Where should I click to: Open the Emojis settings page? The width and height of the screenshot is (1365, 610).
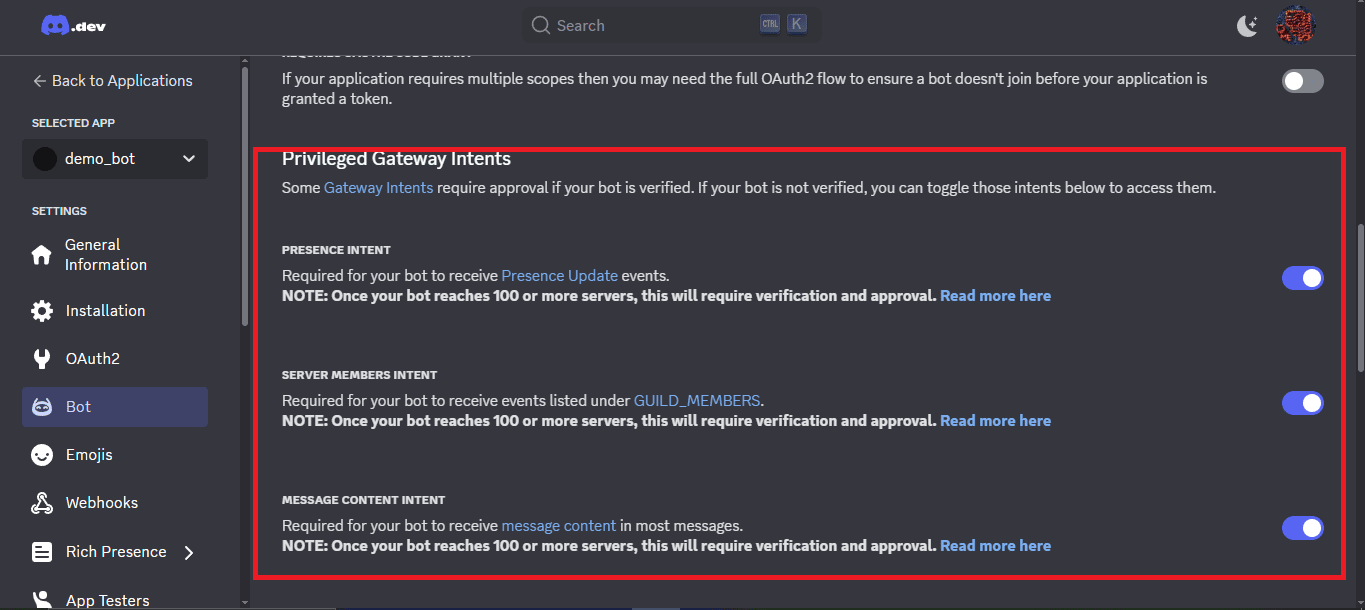coord(115,455)
